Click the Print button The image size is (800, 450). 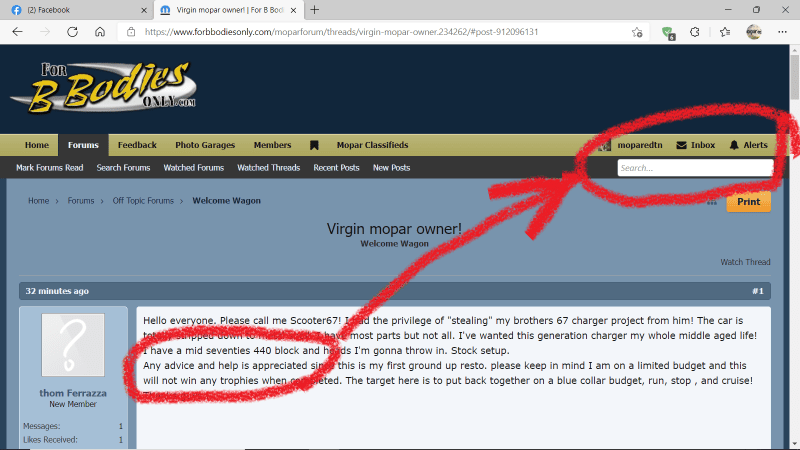click(x=748, y=202)
